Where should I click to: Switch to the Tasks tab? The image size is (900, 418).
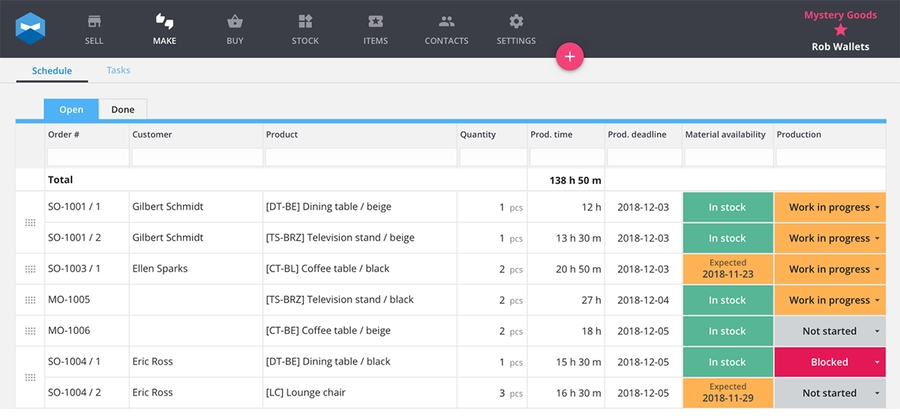point(118,70)
